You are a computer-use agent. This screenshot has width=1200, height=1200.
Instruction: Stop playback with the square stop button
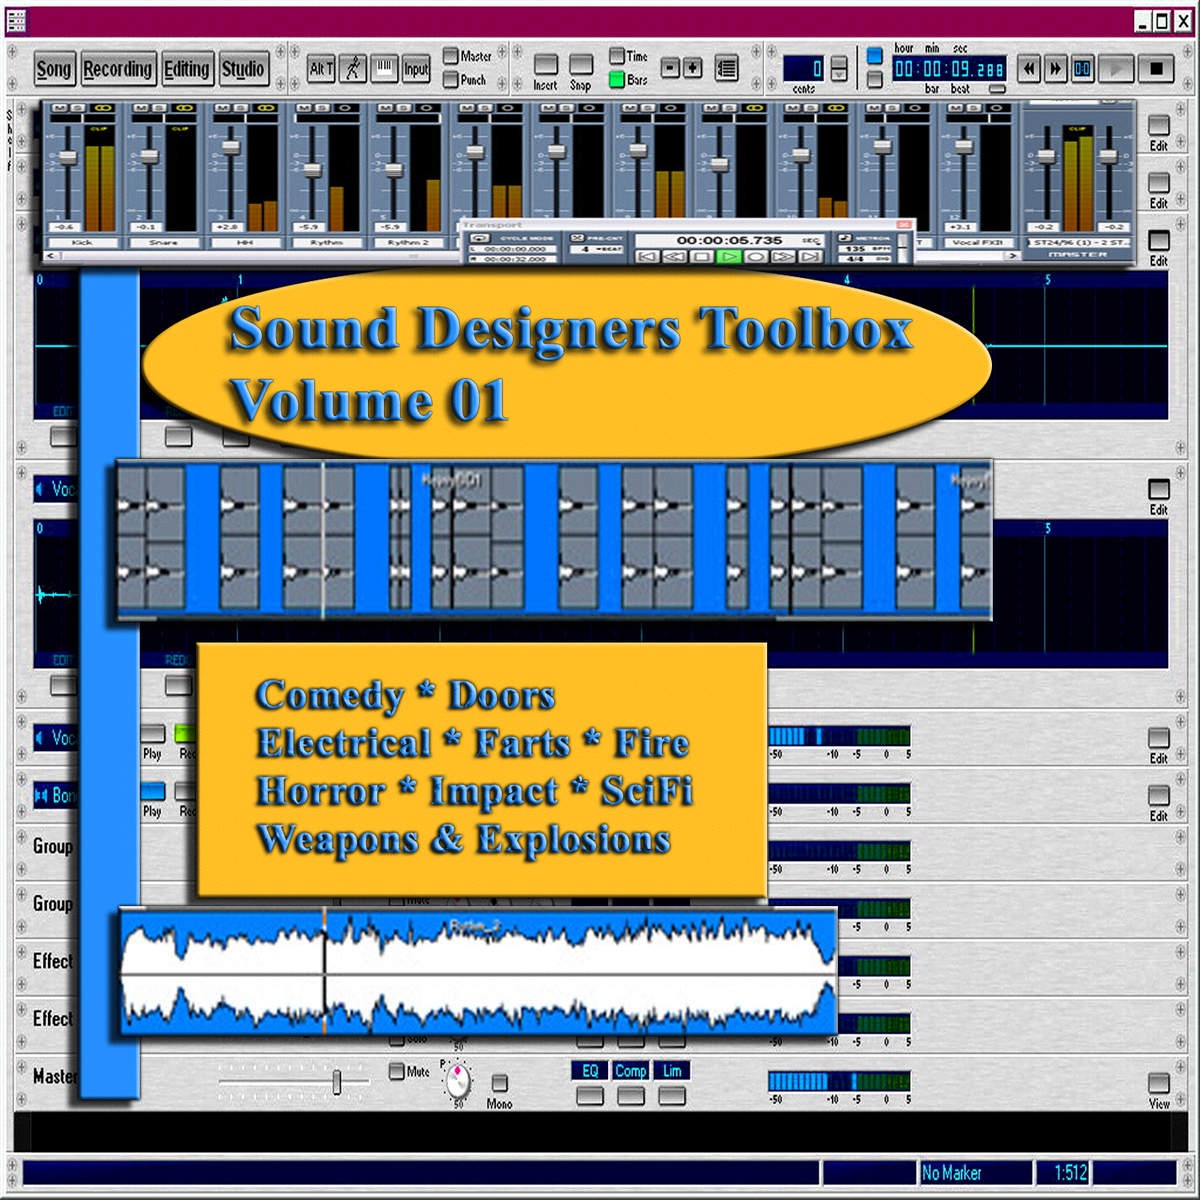click(1156, 68)
